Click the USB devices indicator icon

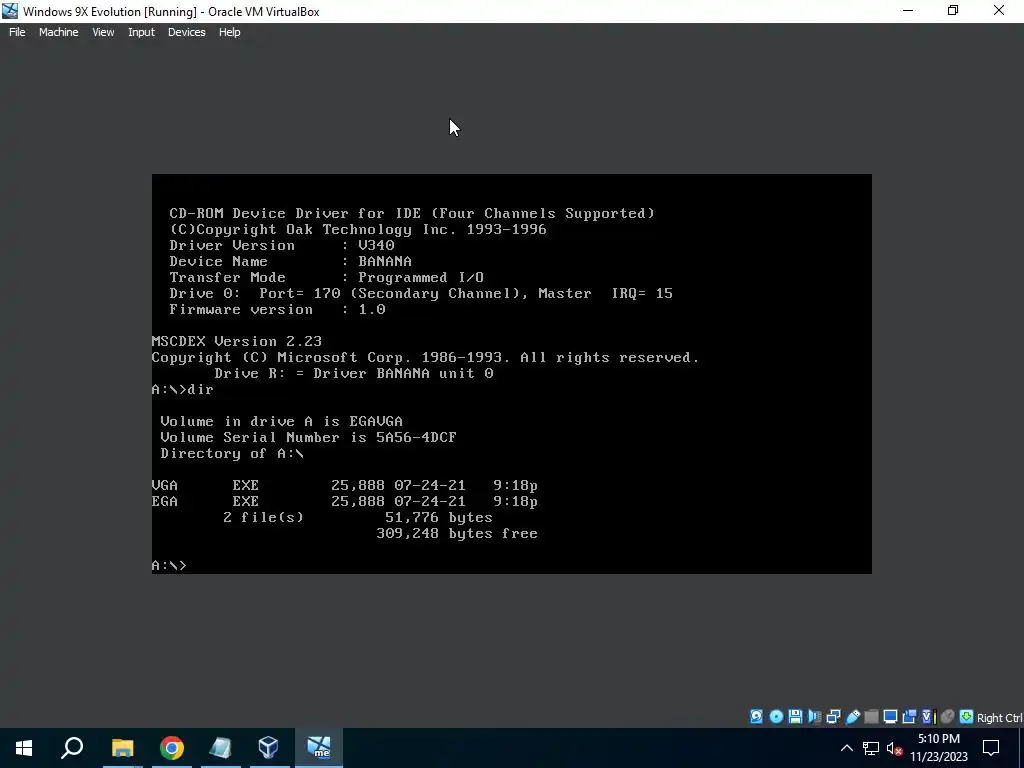tap(852, 716)
